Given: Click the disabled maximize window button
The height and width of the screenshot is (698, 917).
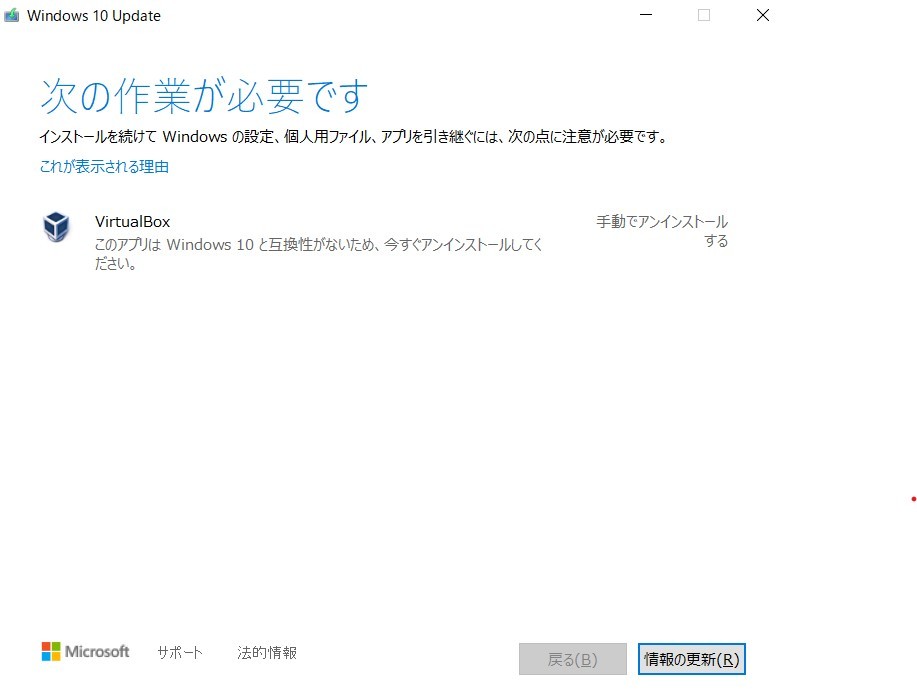Looking at the screenshot, I should pos(704,15).
